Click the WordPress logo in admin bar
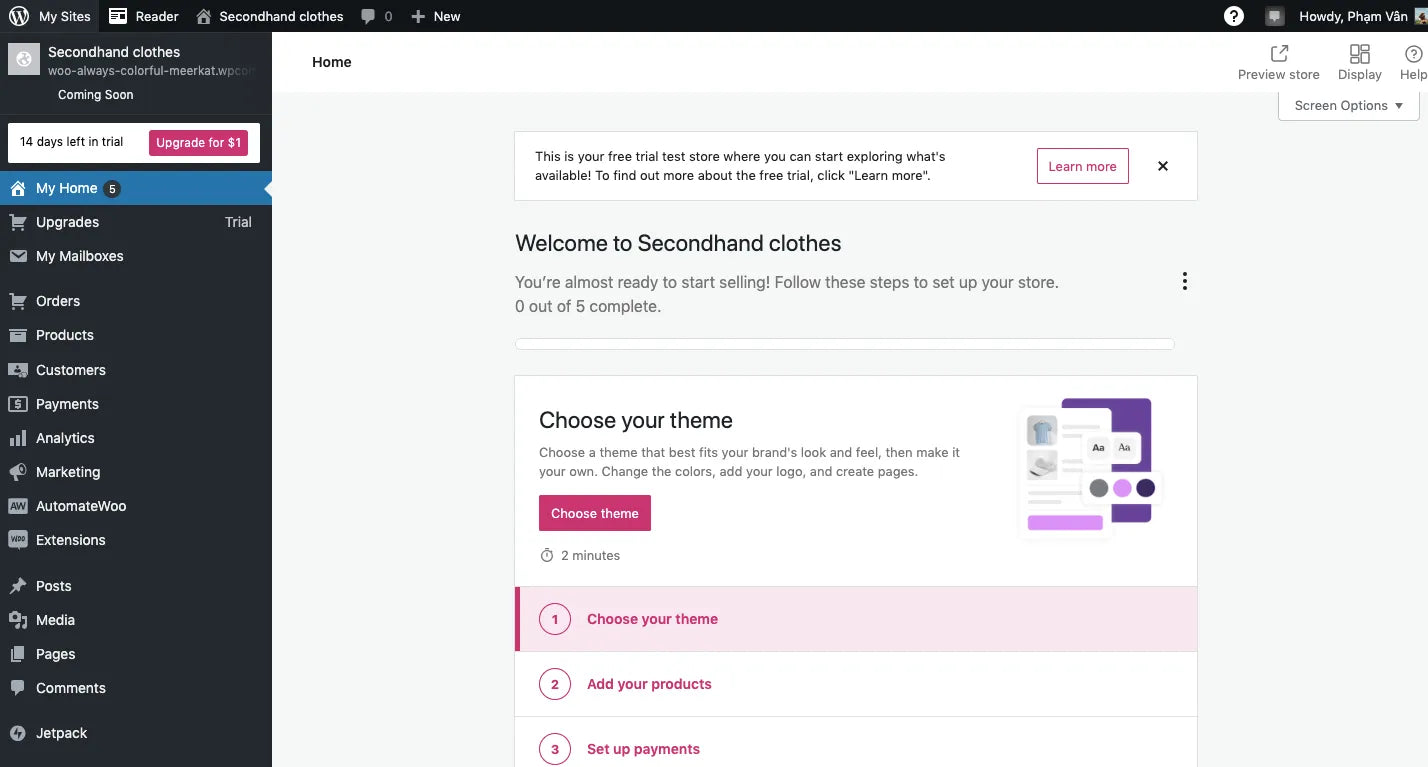Viewport: 1428px width, 767px height. pyautogui.click(x=19, y=16)
